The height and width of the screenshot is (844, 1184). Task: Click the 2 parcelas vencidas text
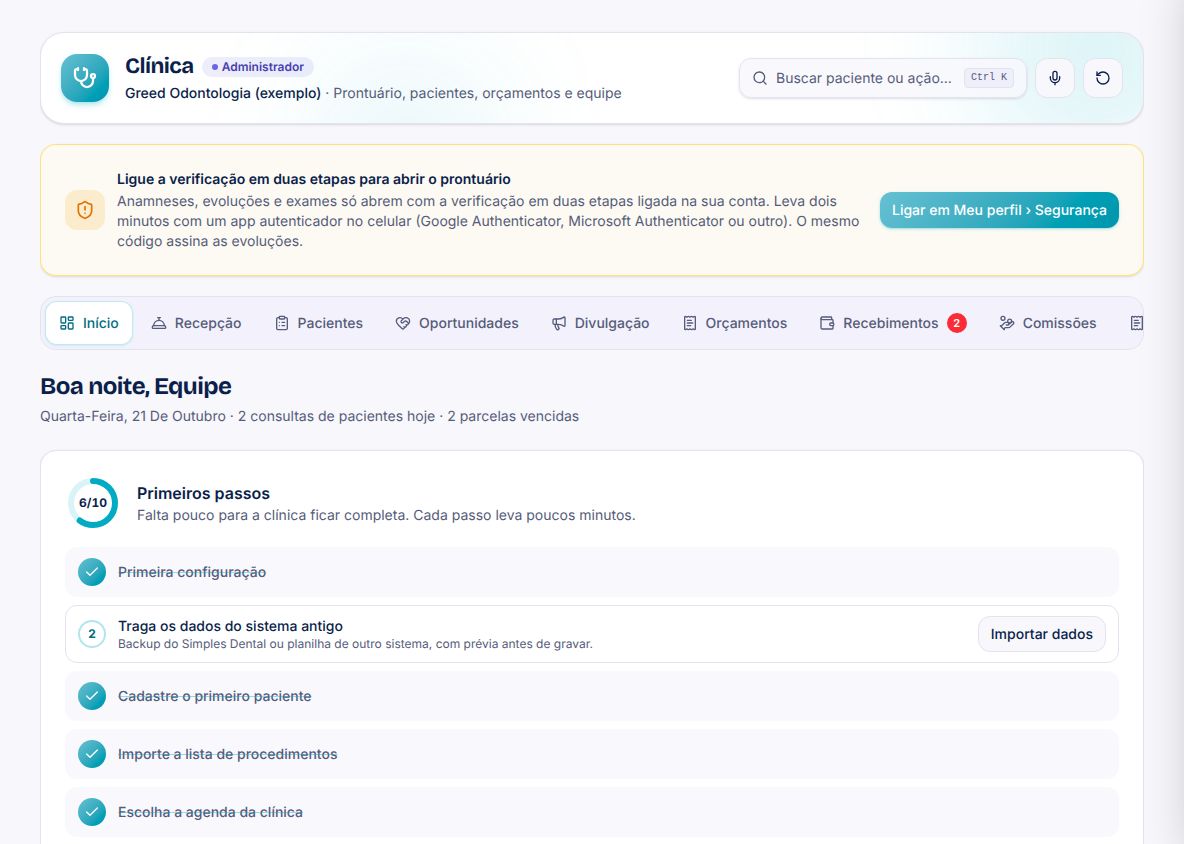513,416
